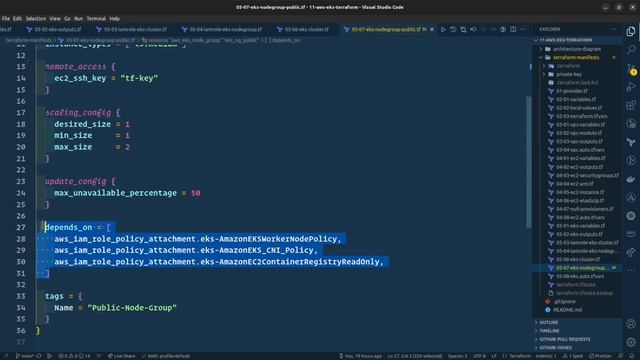Open the Go menu

click(67, 18)
